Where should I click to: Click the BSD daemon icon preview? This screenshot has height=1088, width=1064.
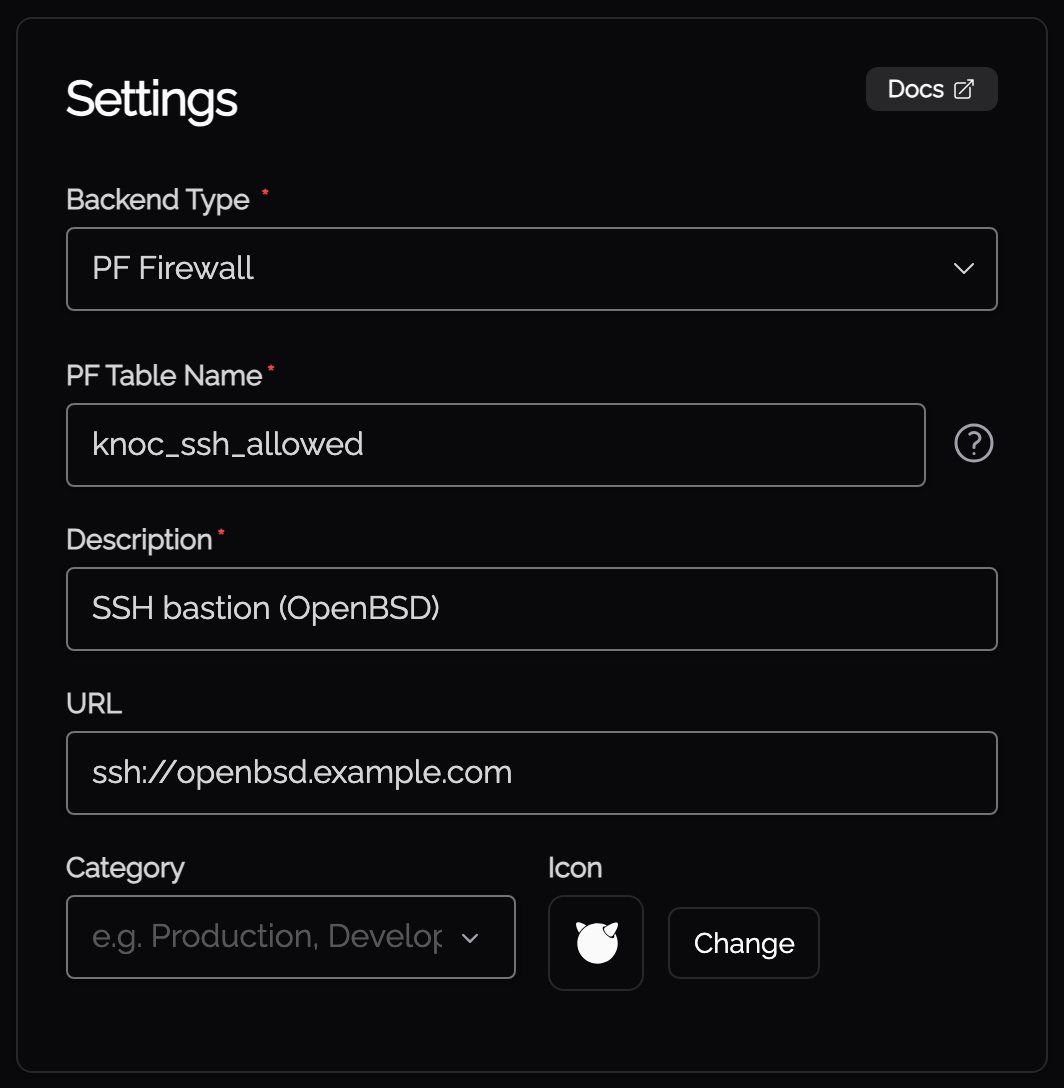[596, 942]
